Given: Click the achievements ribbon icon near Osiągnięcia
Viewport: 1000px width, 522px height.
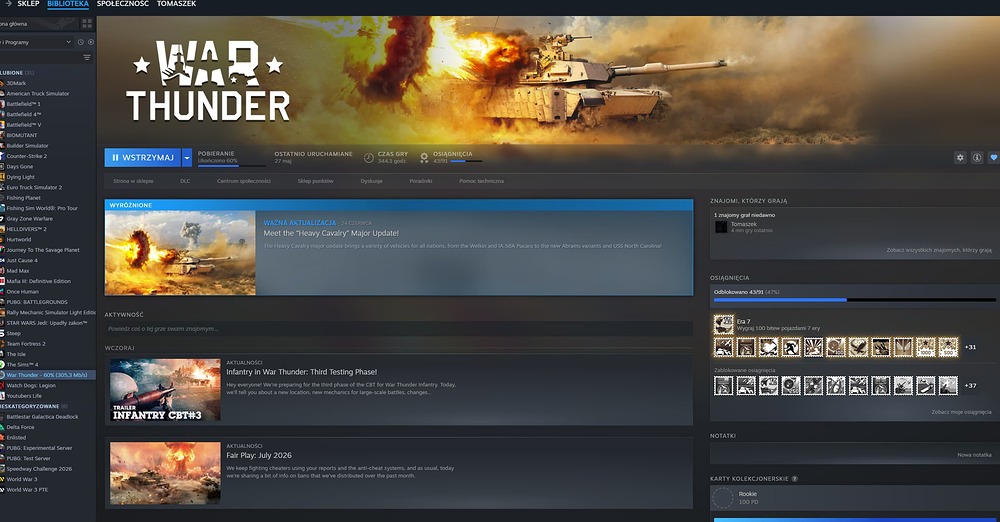Looking at the screenshot, I should pos(423,157).
